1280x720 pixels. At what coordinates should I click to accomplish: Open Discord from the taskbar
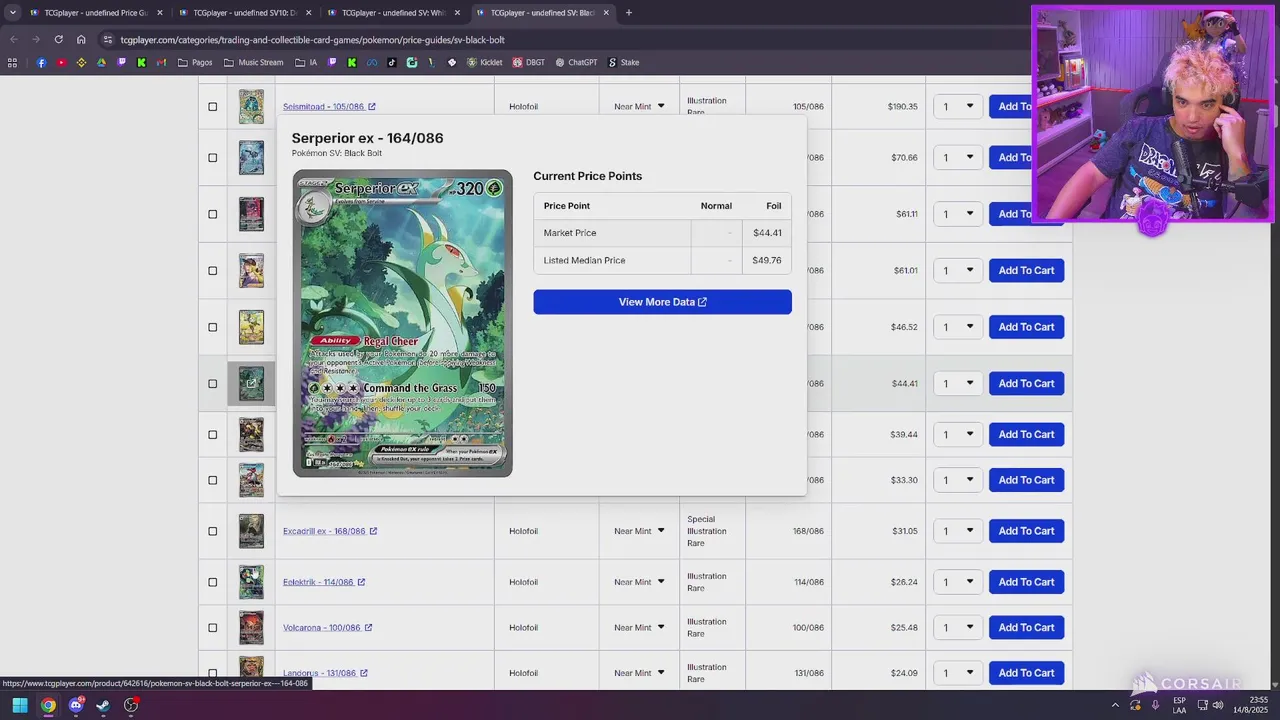pos(76,705)
